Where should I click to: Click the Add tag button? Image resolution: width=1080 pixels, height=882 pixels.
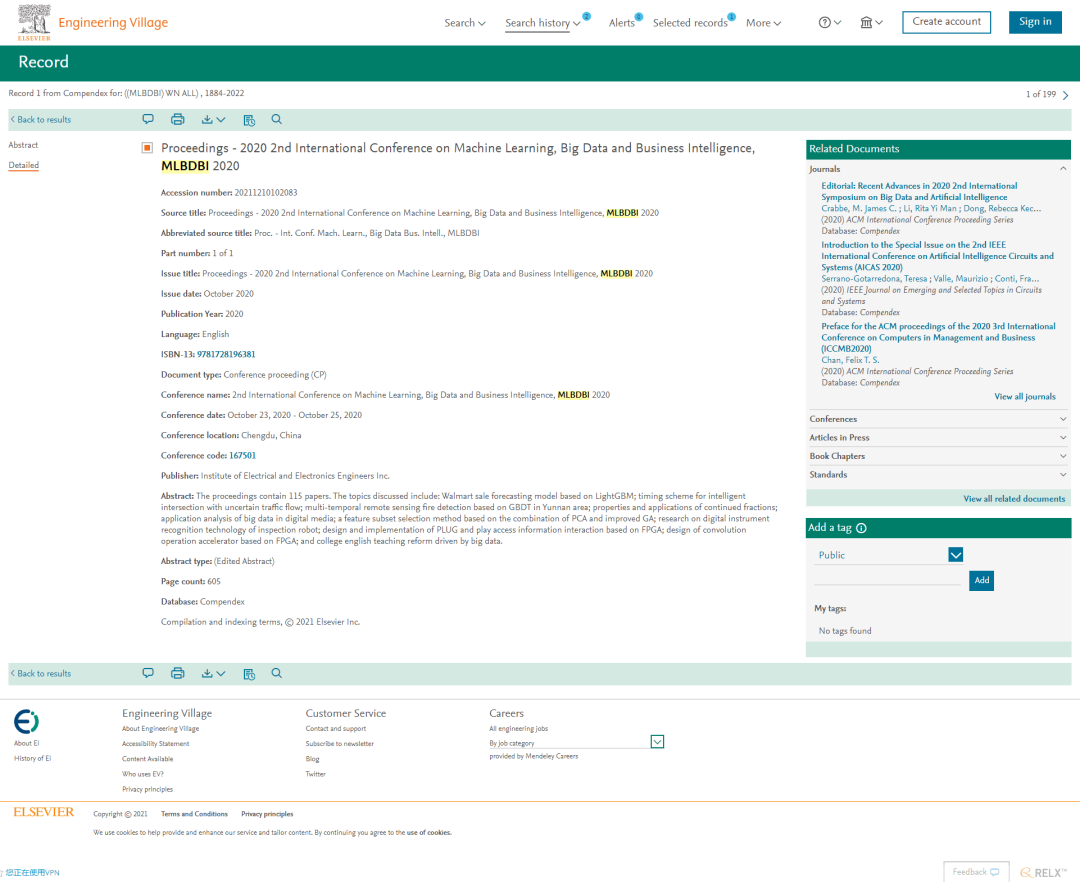pos(982,580)
